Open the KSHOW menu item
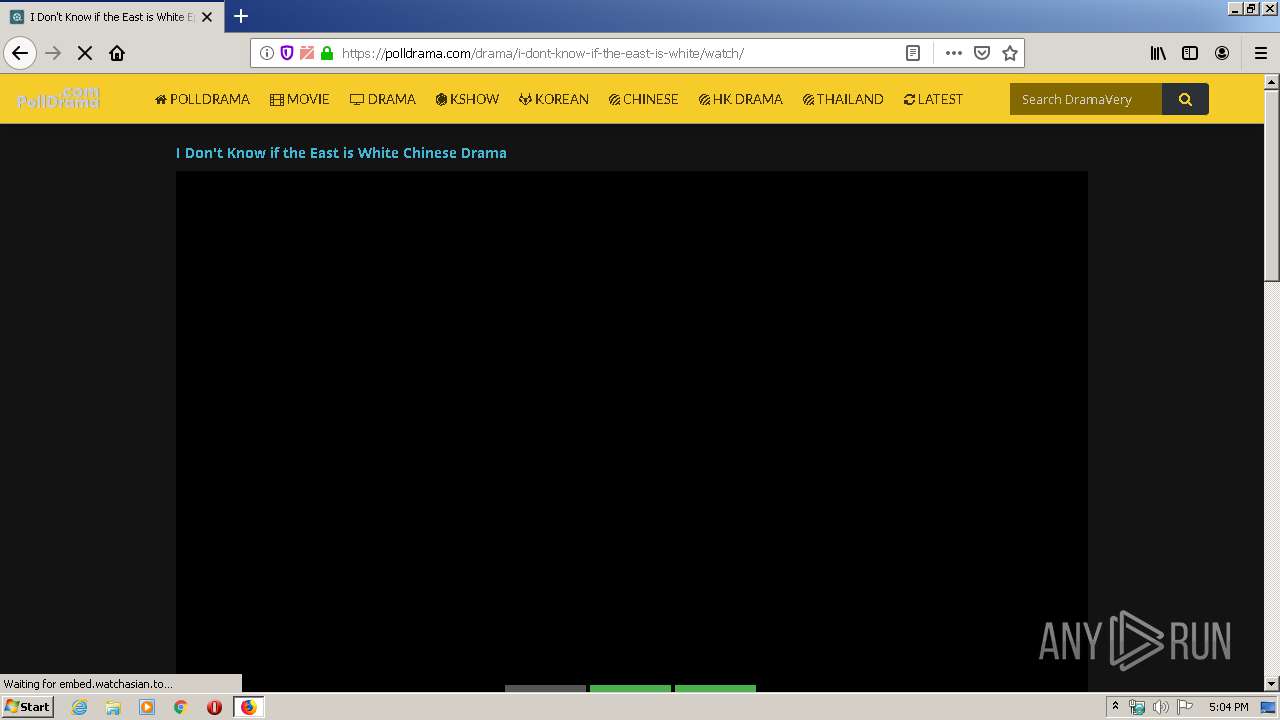 point(467,99)
